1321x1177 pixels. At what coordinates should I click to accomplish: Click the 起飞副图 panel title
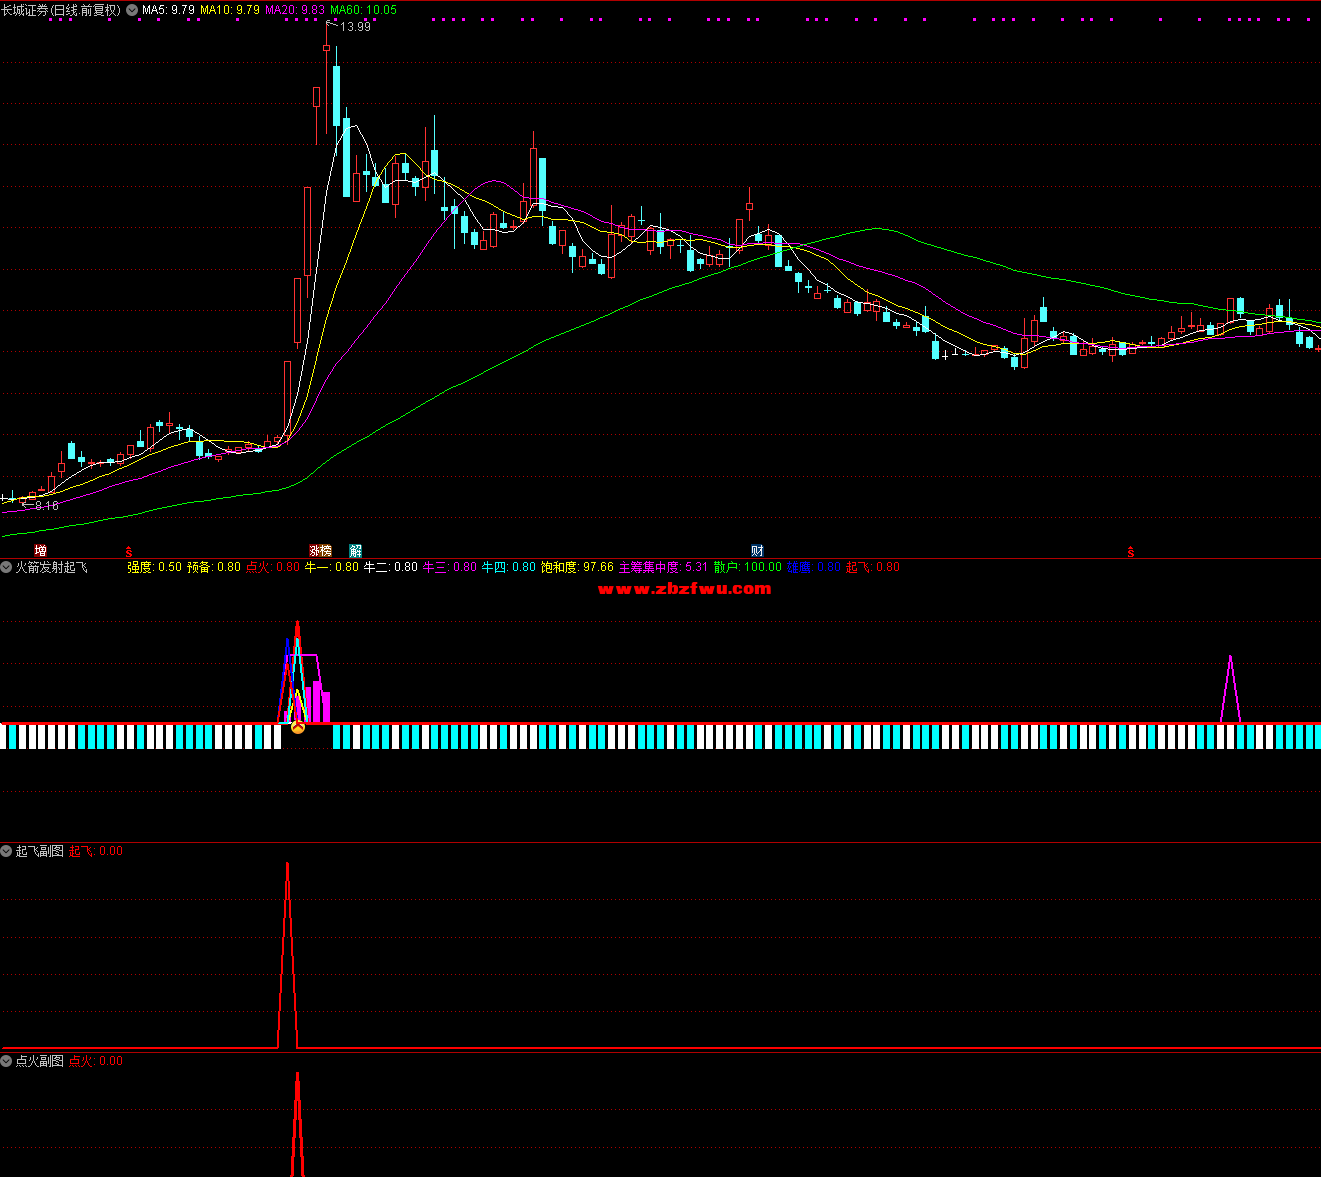[39, 851]
